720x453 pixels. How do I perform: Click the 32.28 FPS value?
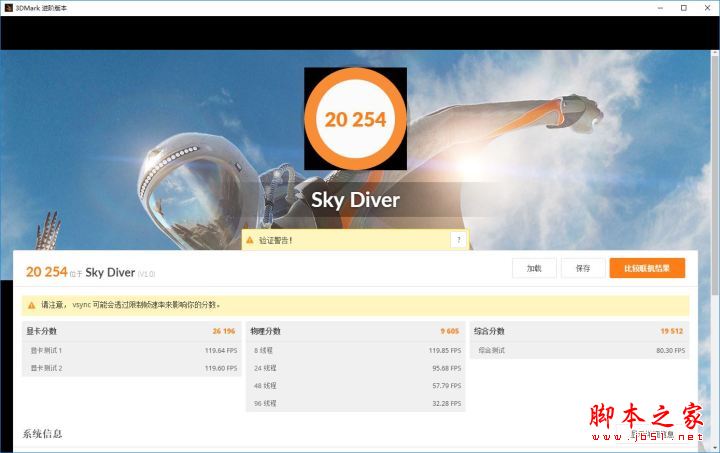pyautogui.click(x=447, y=403)
